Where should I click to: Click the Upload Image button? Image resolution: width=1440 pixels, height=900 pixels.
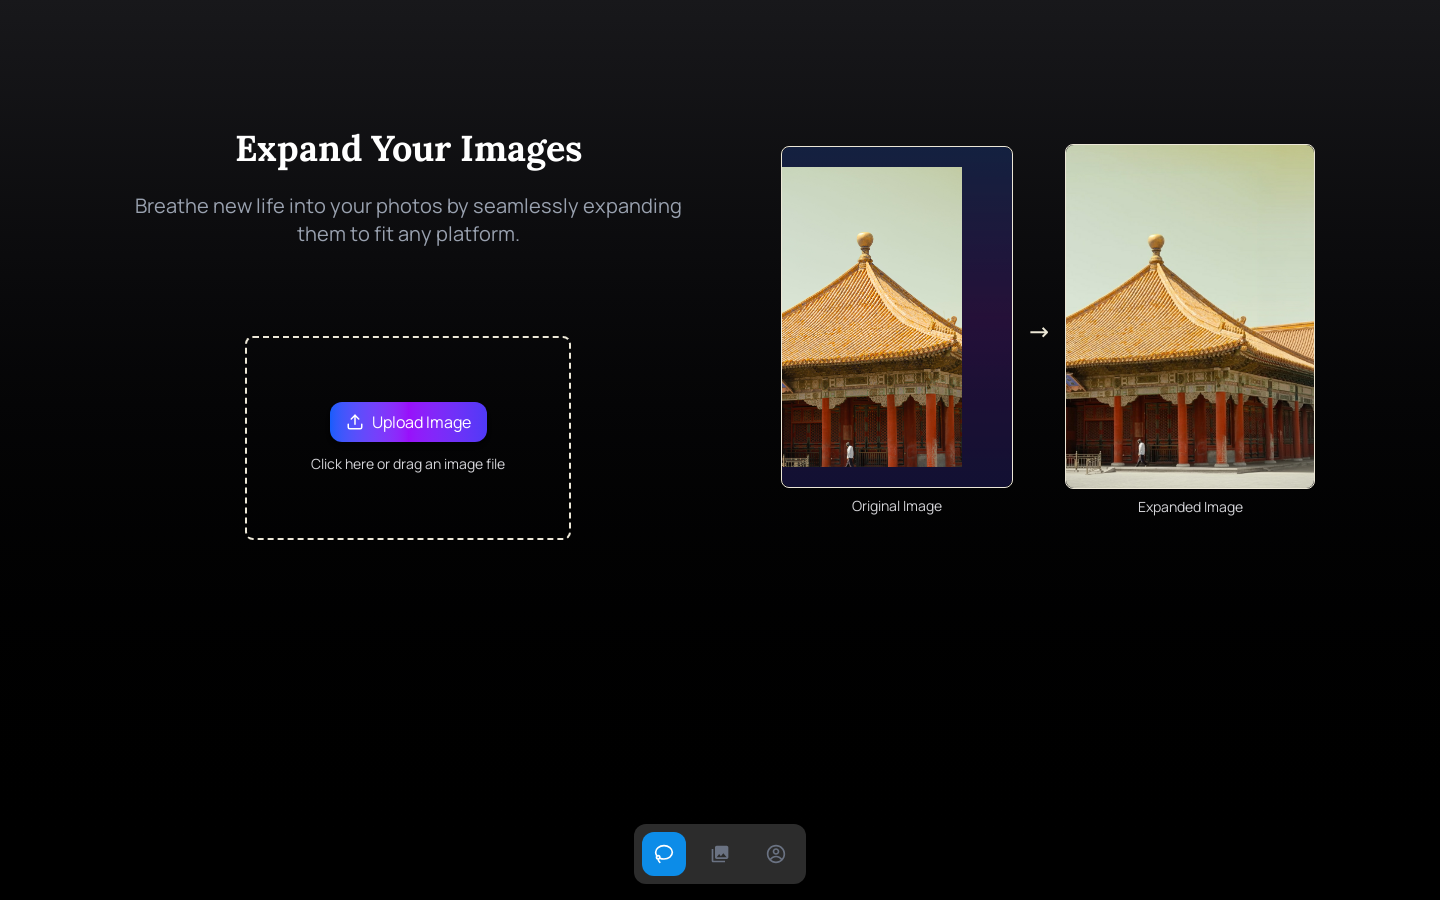click(x=408, y=422)
